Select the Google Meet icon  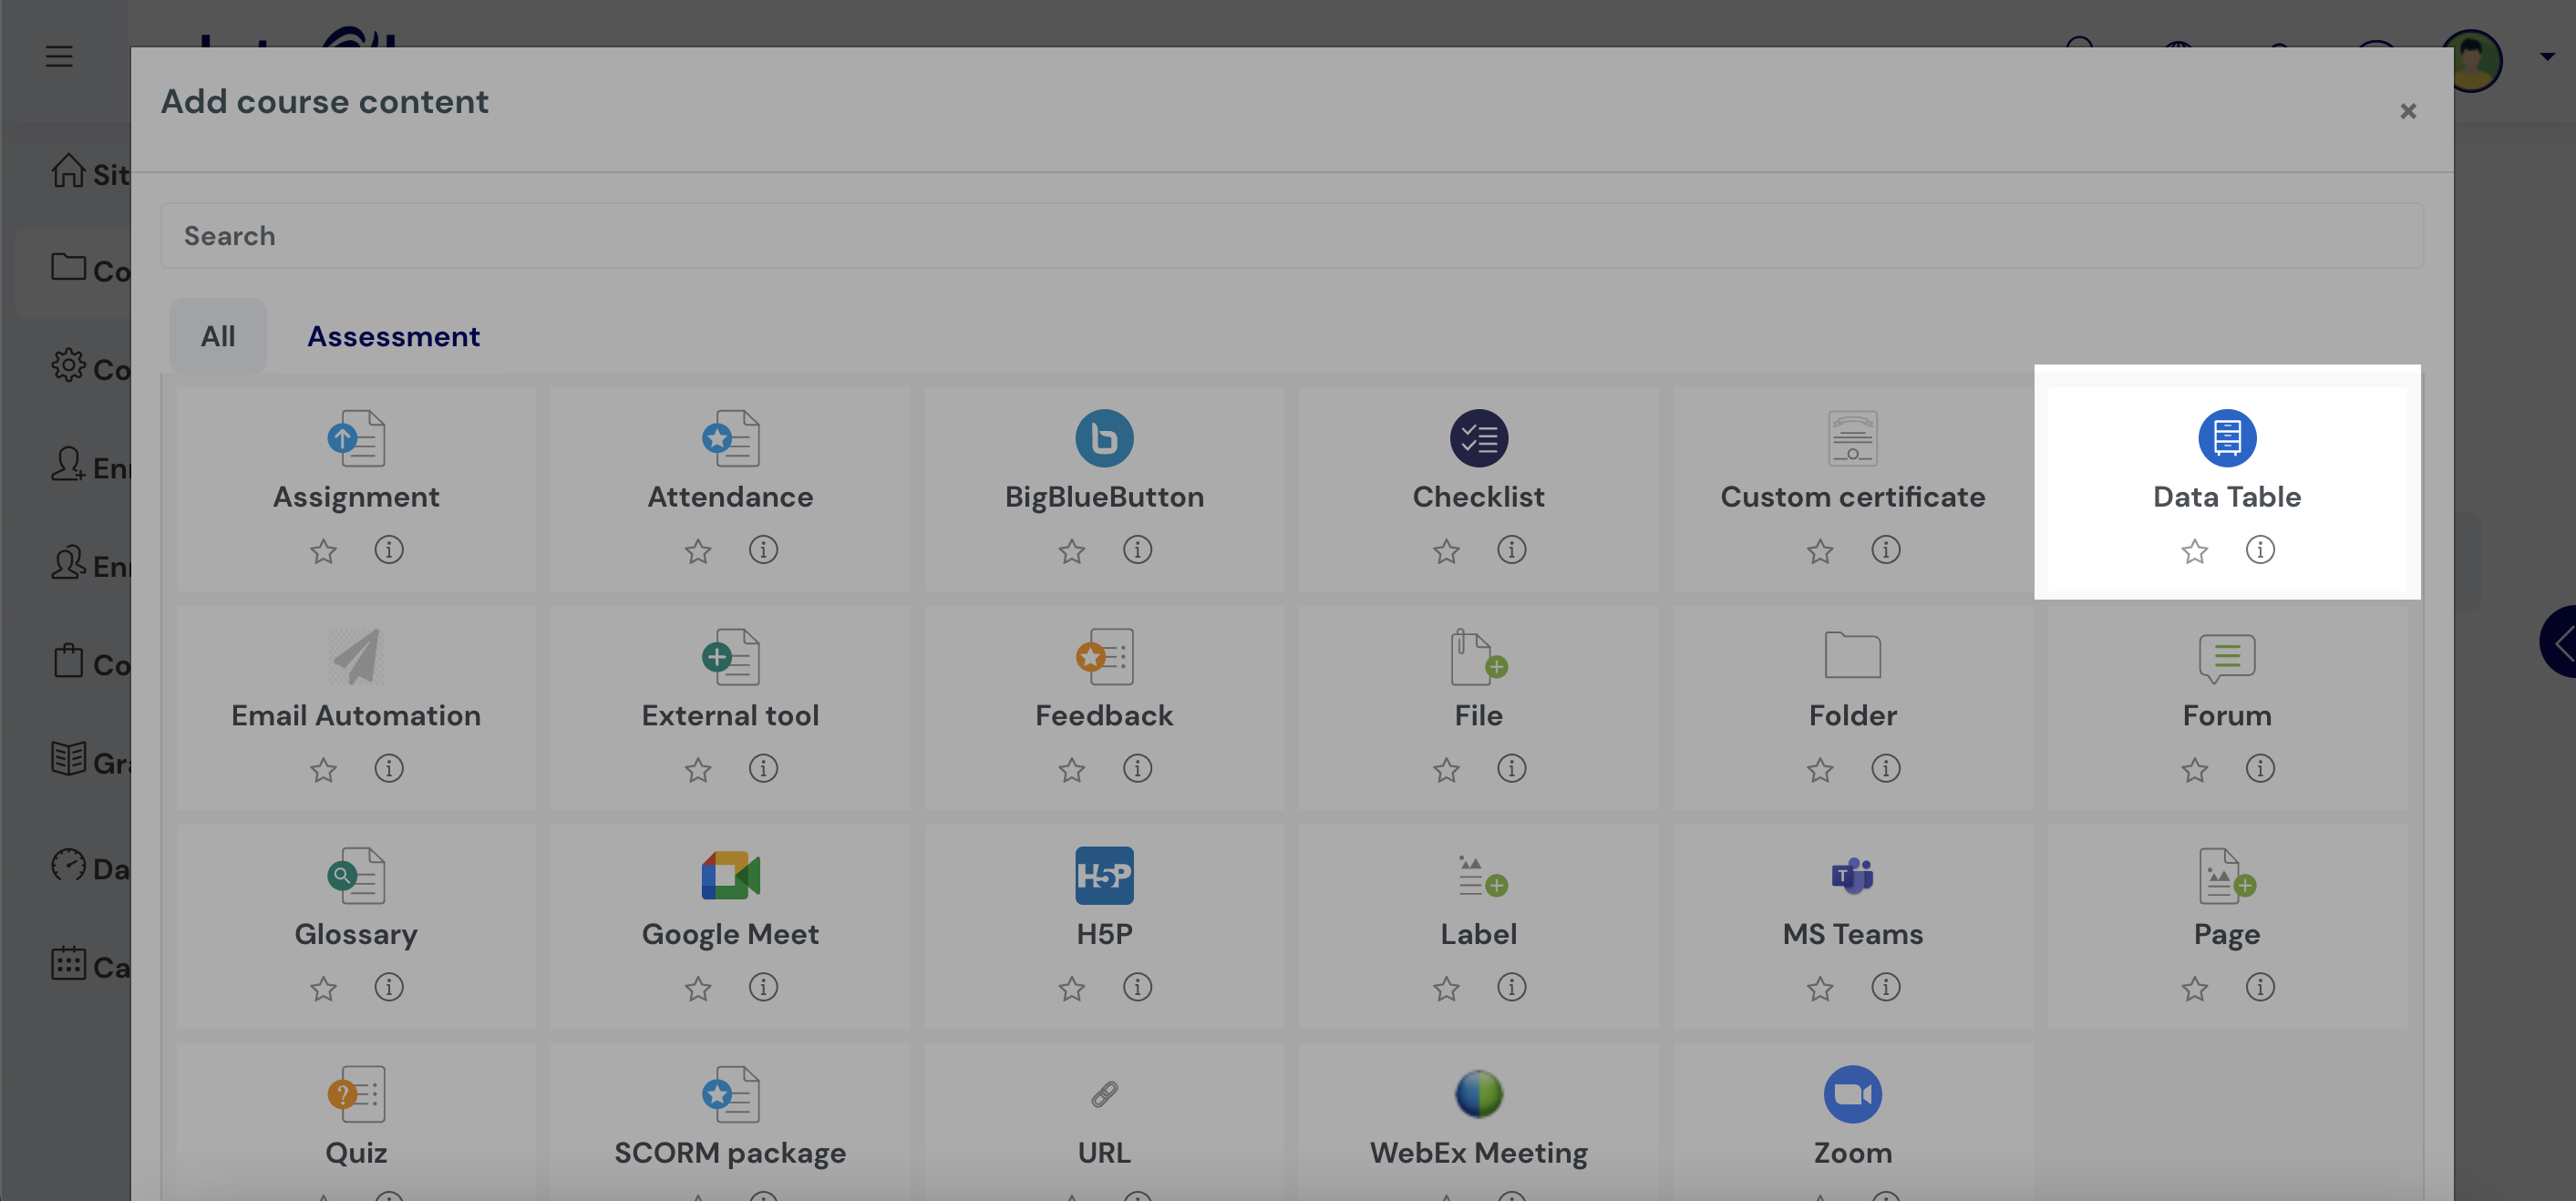[x=730, y=875]
